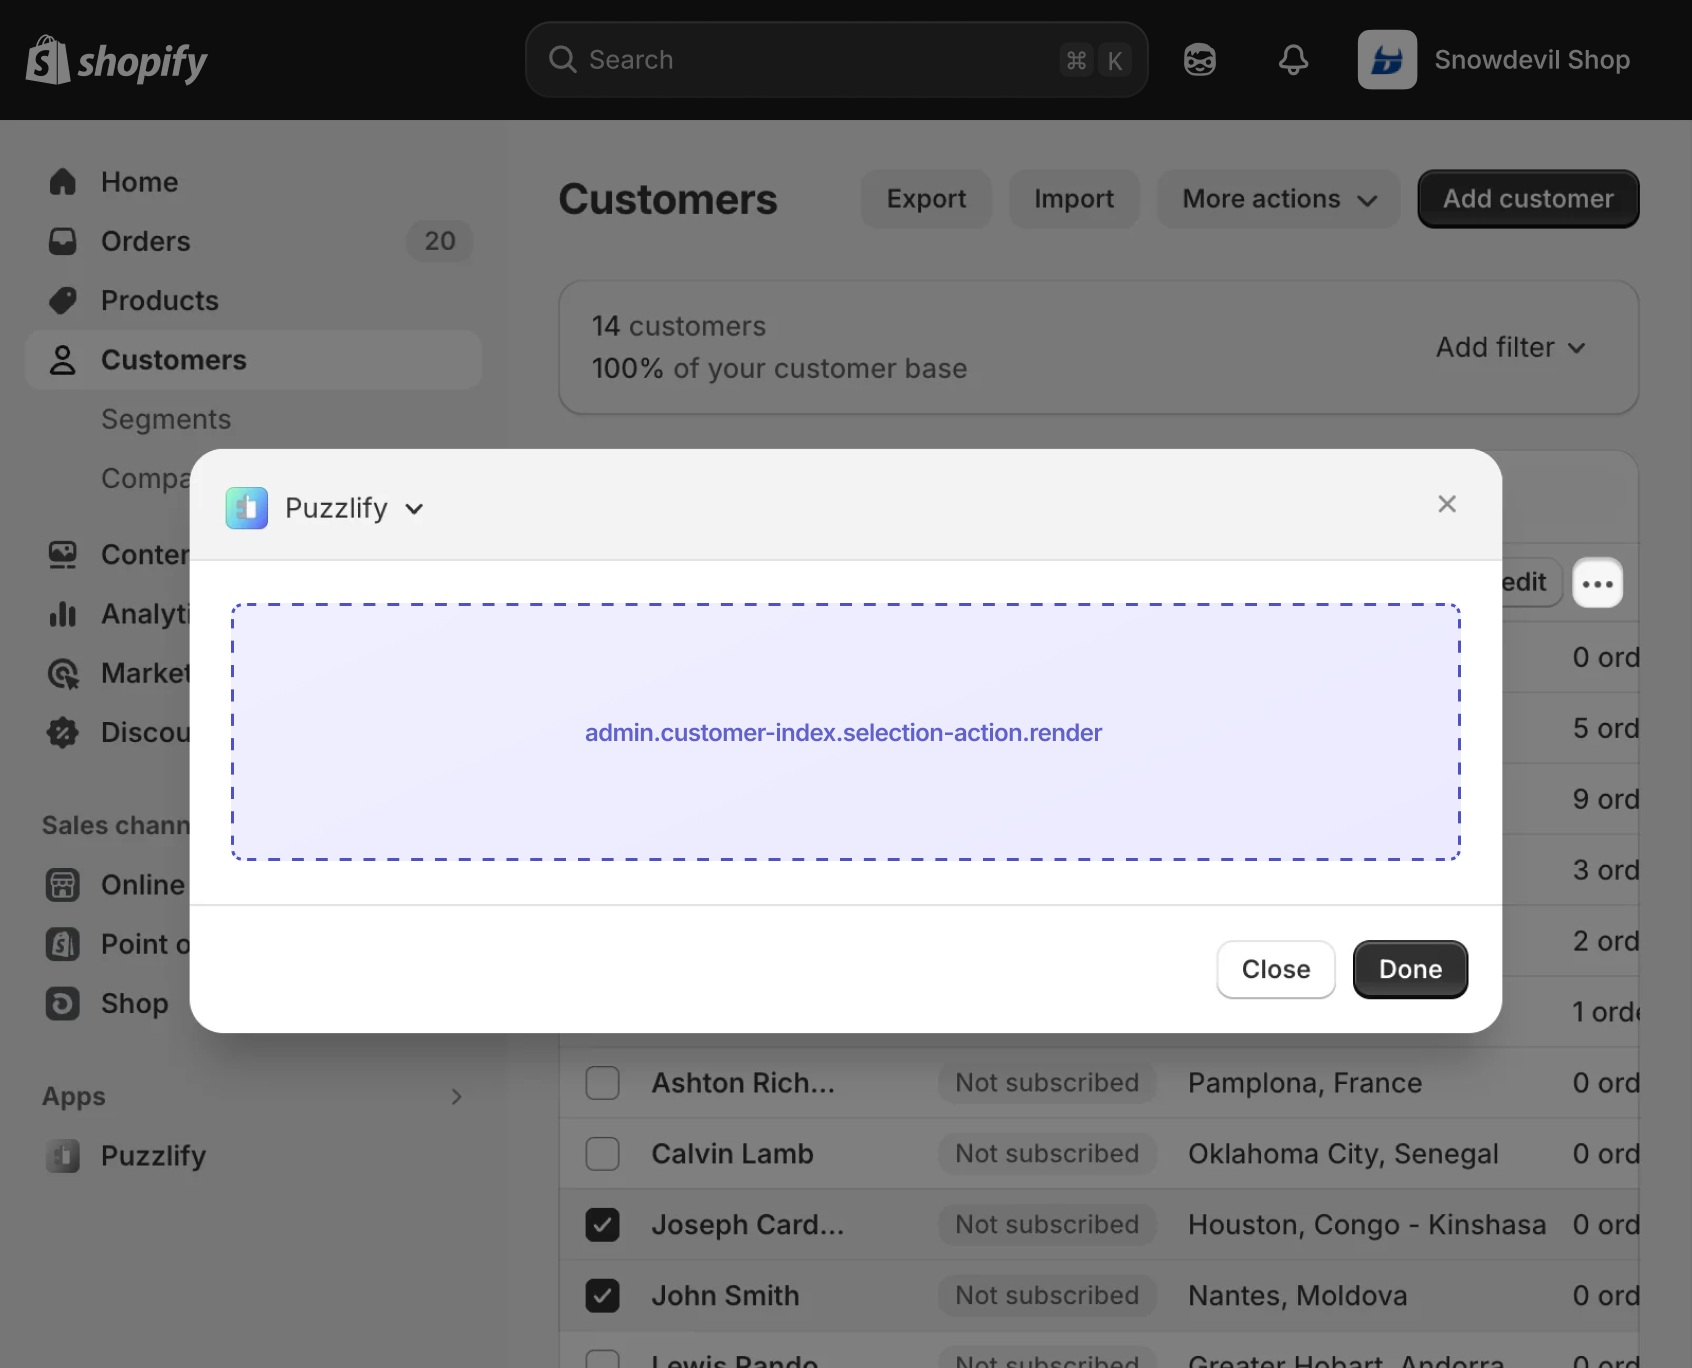Viewport: 1692px width, 1368px height.
Task: Check the Ashton Rich... row checkbox
Action: point(603,1083)
